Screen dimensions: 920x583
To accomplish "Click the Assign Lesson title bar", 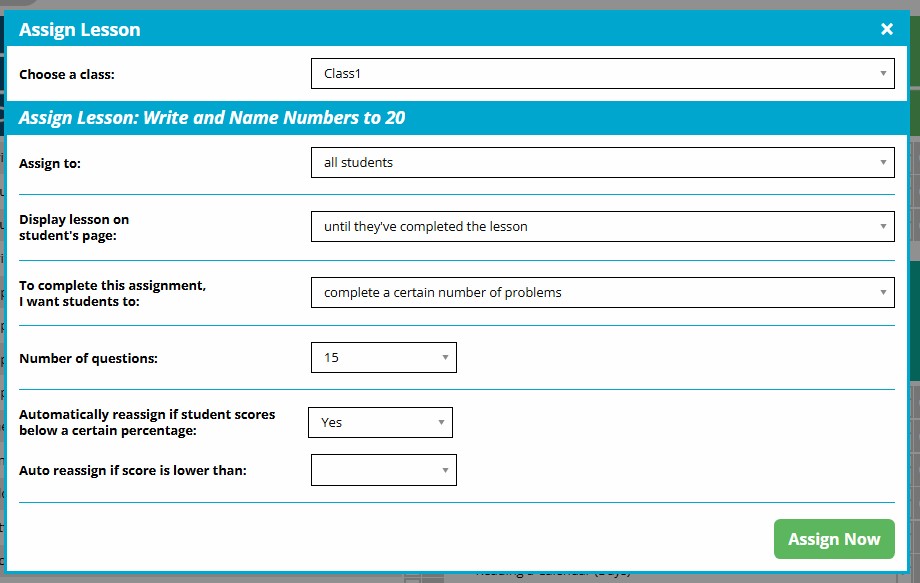I will (x=79, y=29).
